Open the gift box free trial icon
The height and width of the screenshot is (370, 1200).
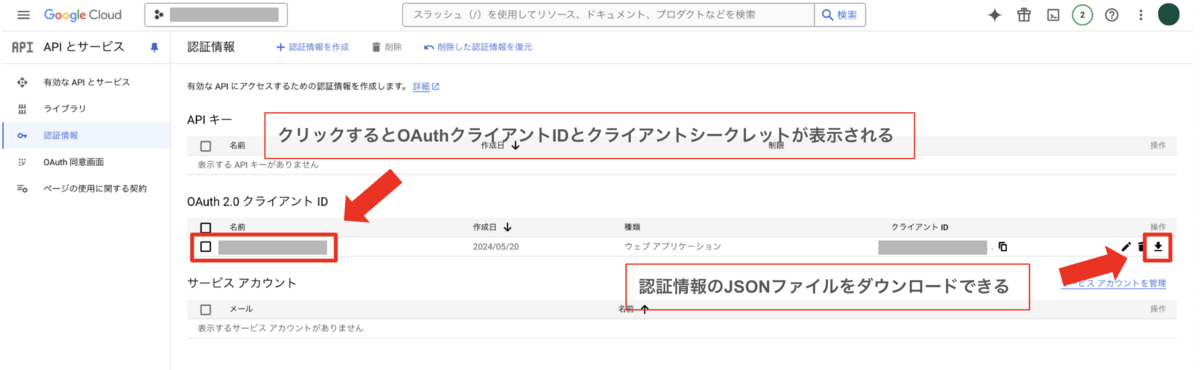tap(1023, 15)
